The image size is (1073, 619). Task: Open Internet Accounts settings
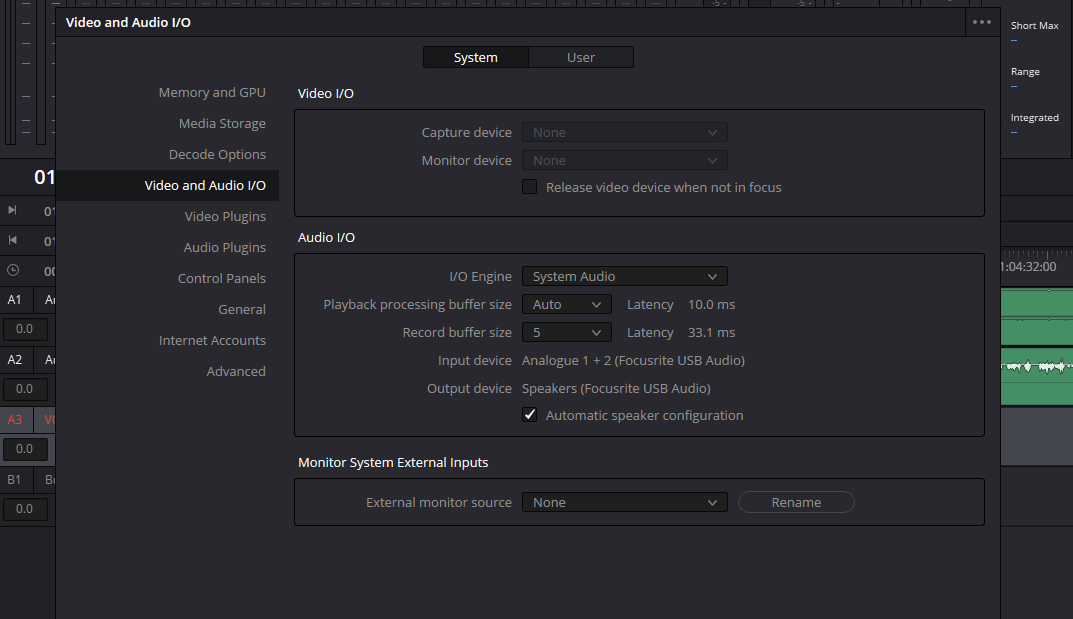[x=212, y=340]
